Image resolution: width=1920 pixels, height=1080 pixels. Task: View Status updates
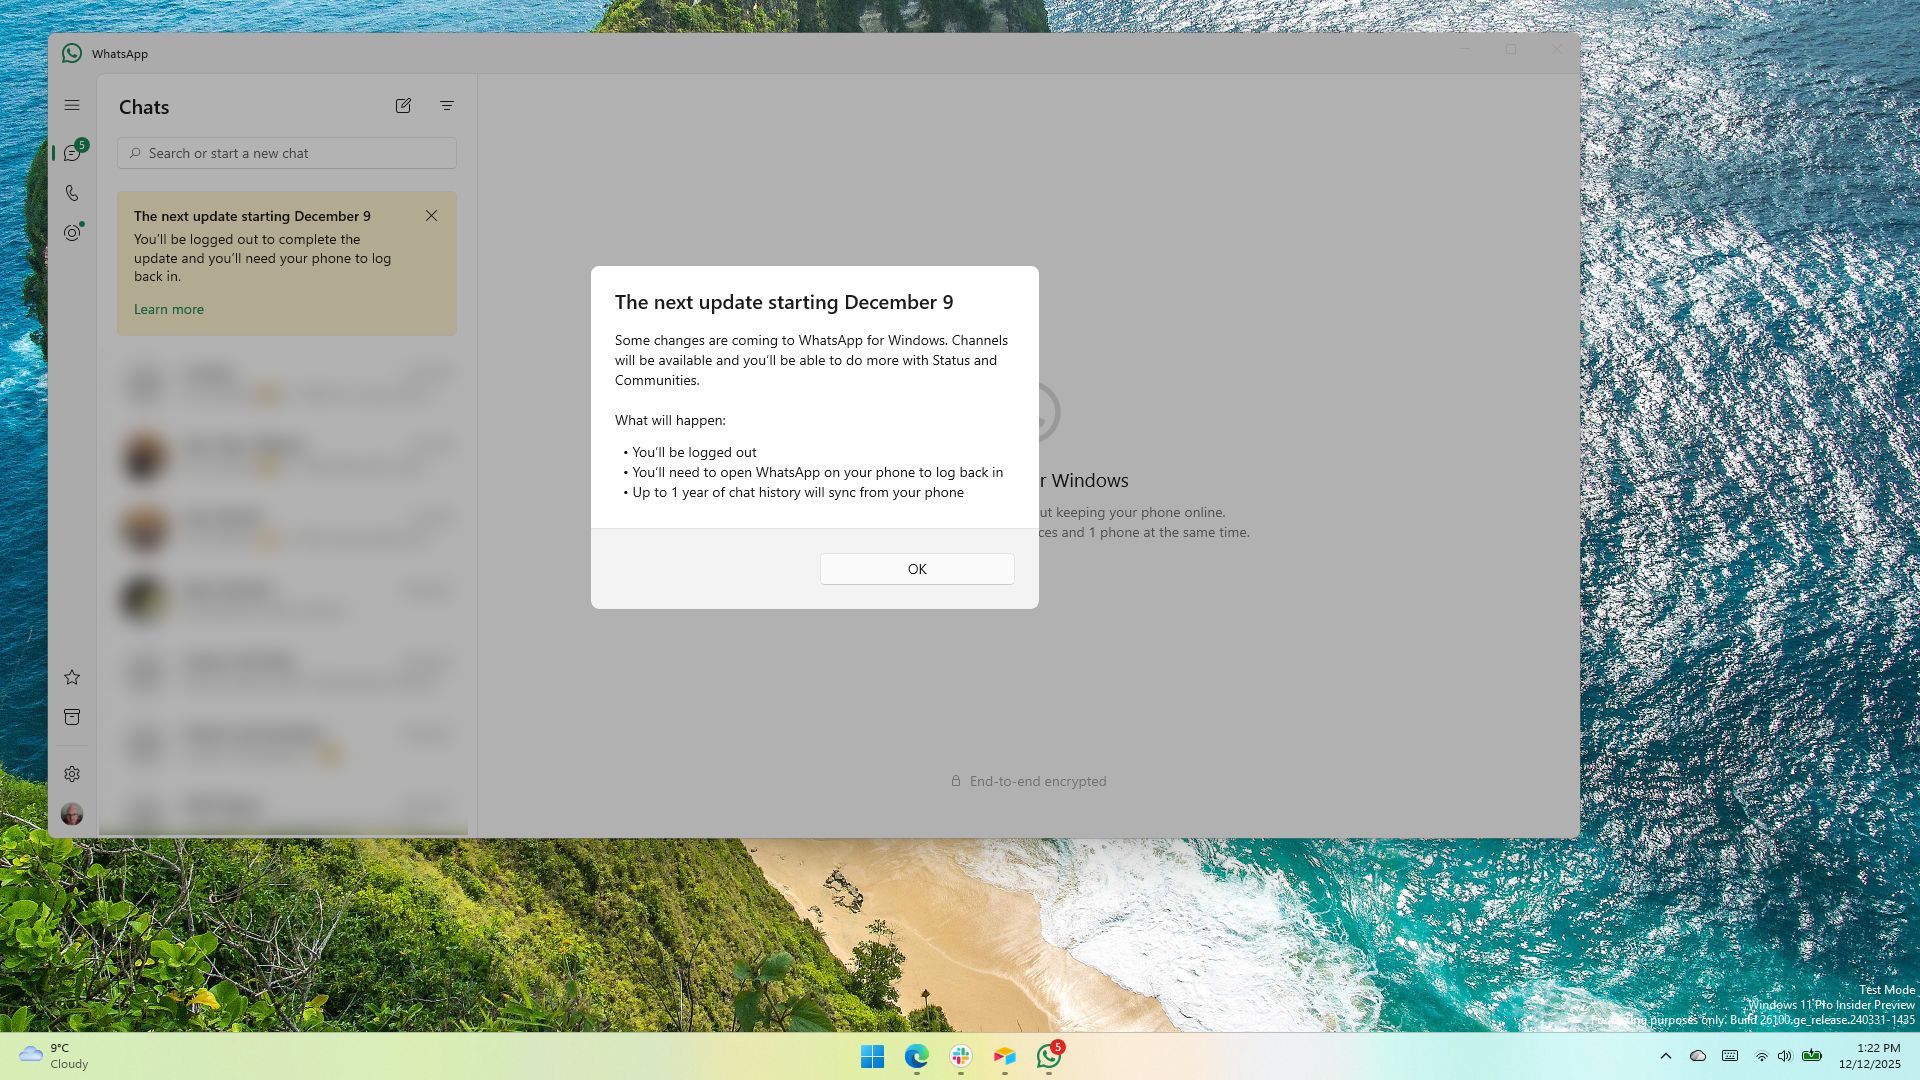(x=71, y=232)
